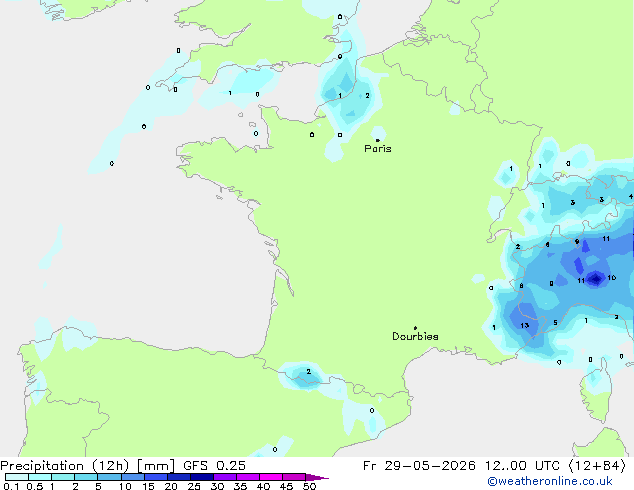Viewport: 634px width, 490px height.
Task: Pick the 5–10 mm legend swatch
Action: 109,477
